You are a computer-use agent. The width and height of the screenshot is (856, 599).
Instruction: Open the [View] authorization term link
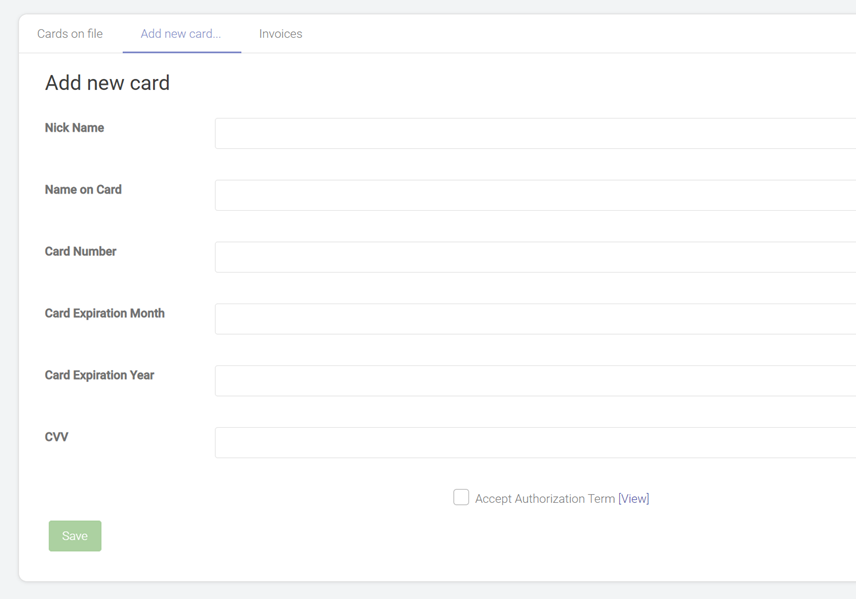[633, 499]
